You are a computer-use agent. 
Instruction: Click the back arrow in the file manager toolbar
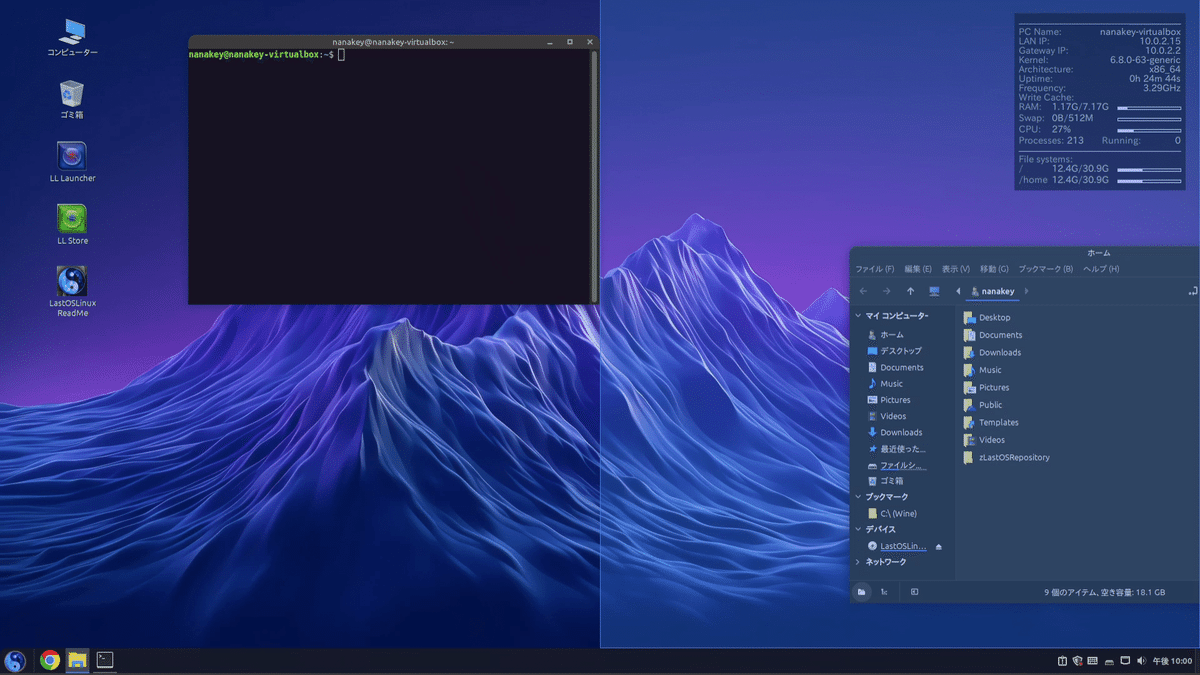(x=862, y=291)
